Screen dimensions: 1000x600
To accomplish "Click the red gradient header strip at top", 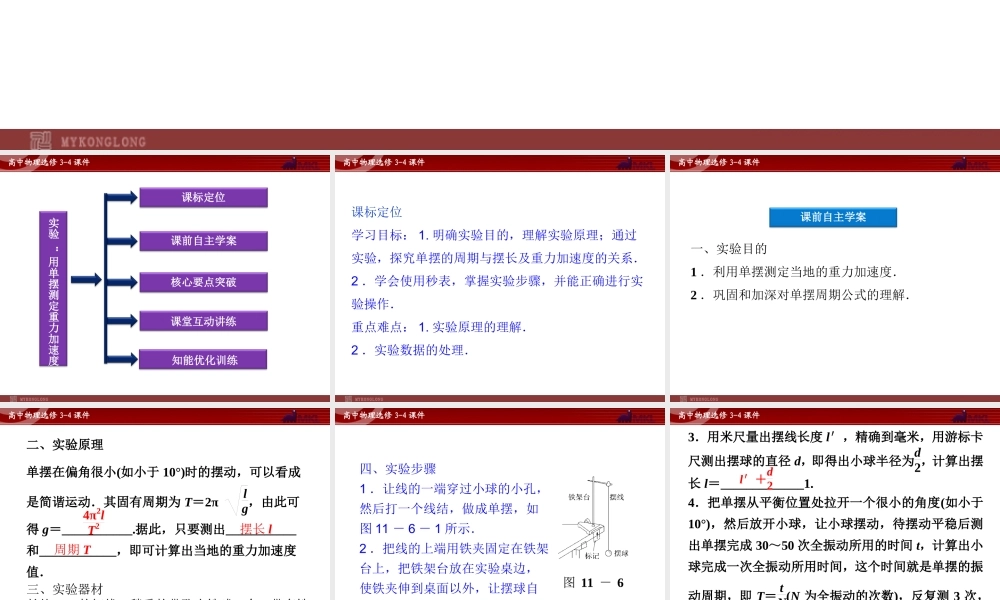I will pos(500,141).
